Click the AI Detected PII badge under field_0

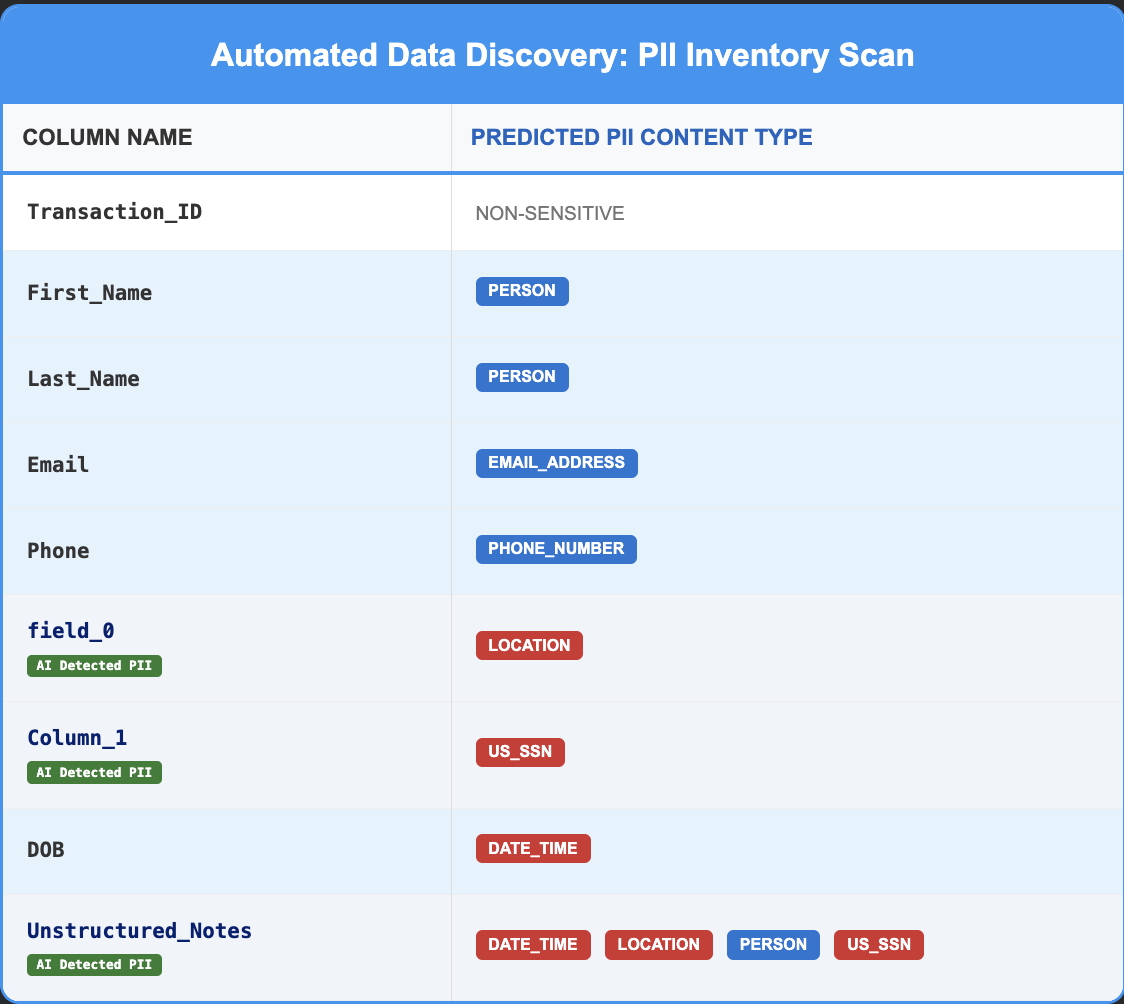(94, 665)
